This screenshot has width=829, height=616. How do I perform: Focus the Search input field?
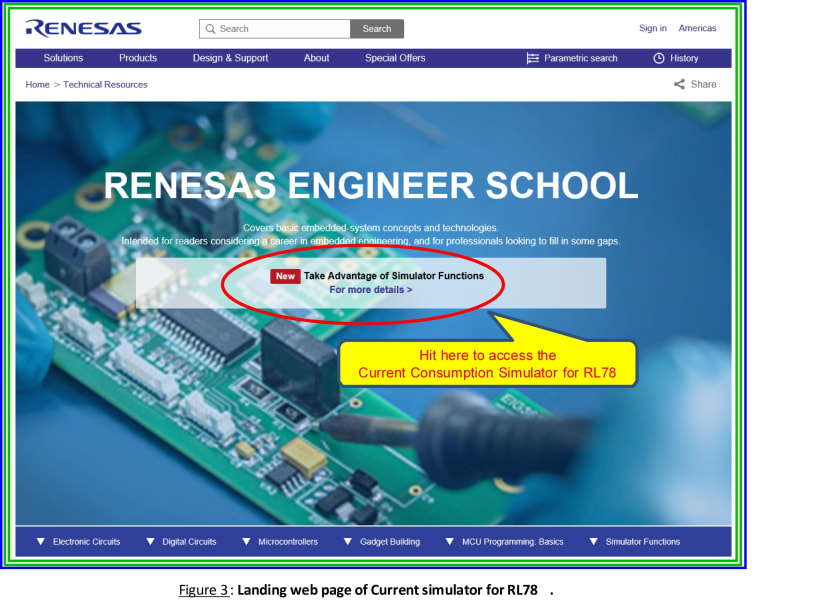(275, 29)
